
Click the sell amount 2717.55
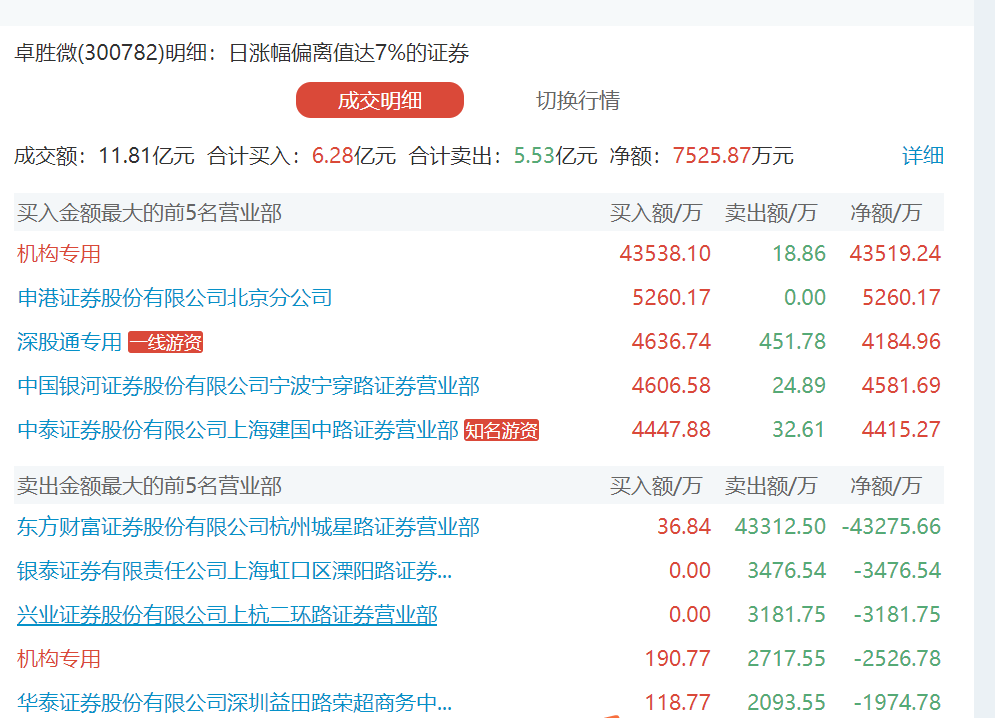(786, 658)
